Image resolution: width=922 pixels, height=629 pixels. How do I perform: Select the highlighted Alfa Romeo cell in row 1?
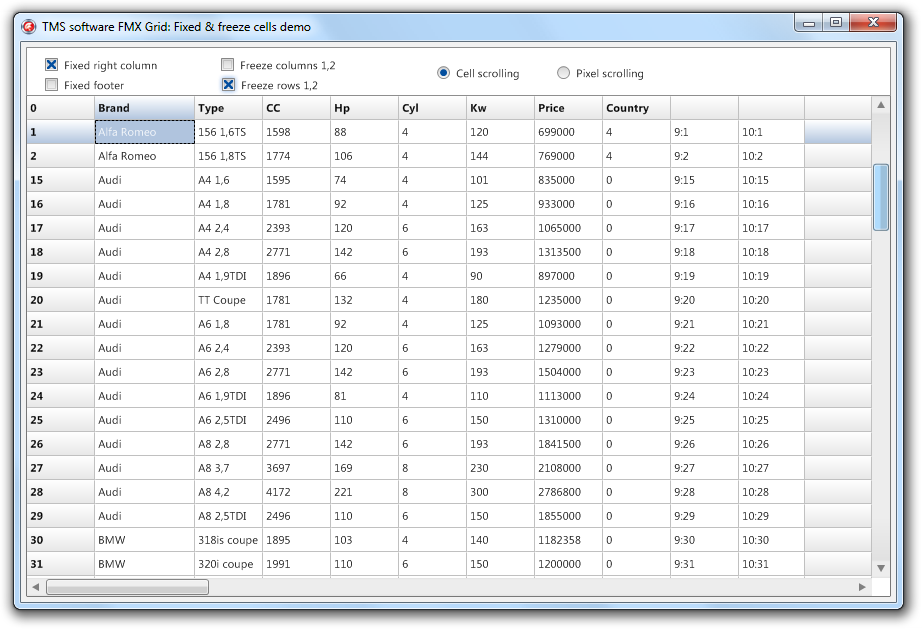(145, 132)
